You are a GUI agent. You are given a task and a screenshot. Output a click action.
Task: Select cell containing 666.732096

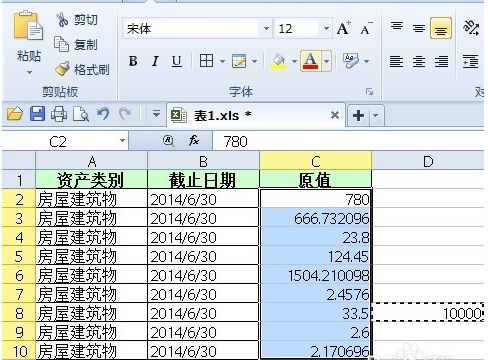pos(316,218)
